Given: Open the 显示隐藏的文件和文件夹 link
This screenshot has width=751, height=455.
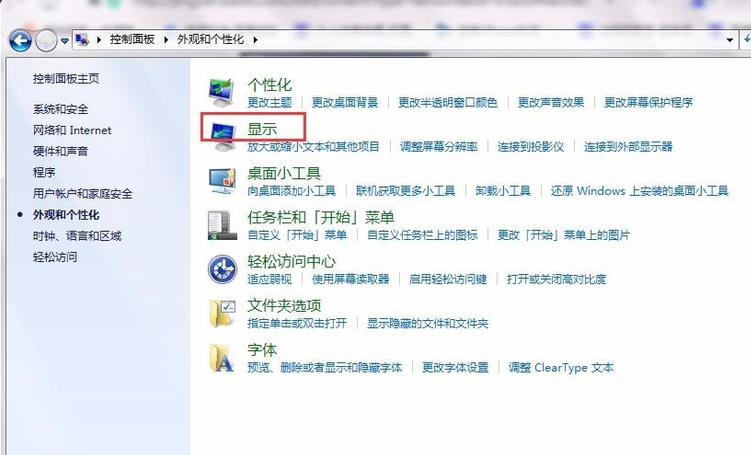Looking at the screenshot, I should pyautogui.click(x=427, y=323).
